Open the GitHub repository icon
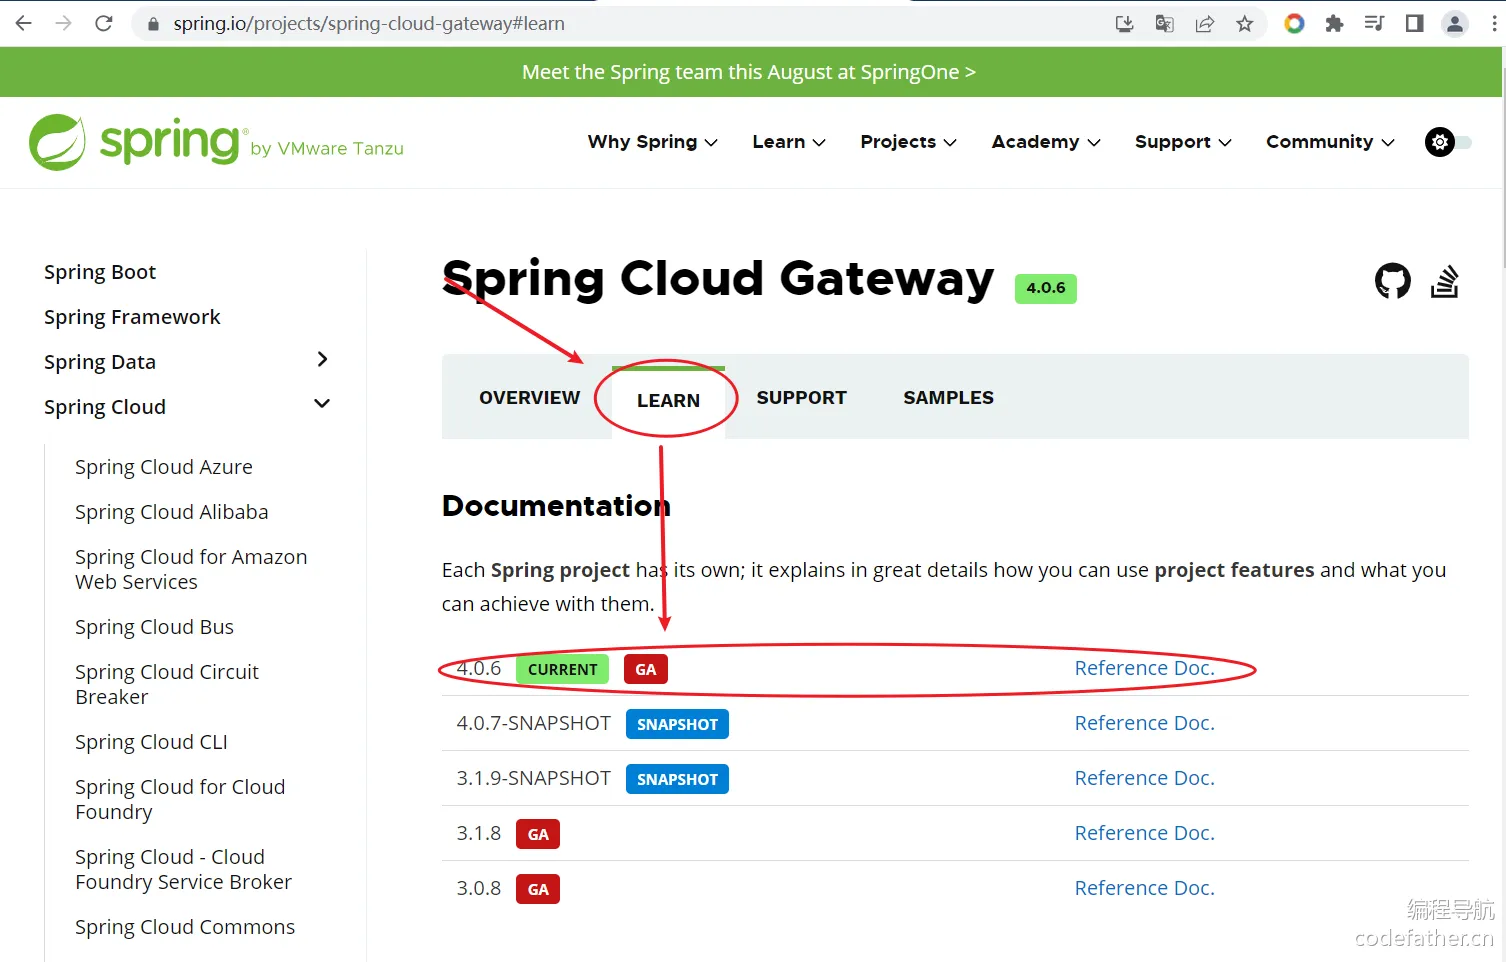The image size is (1506, 962). coord(1393,281)
